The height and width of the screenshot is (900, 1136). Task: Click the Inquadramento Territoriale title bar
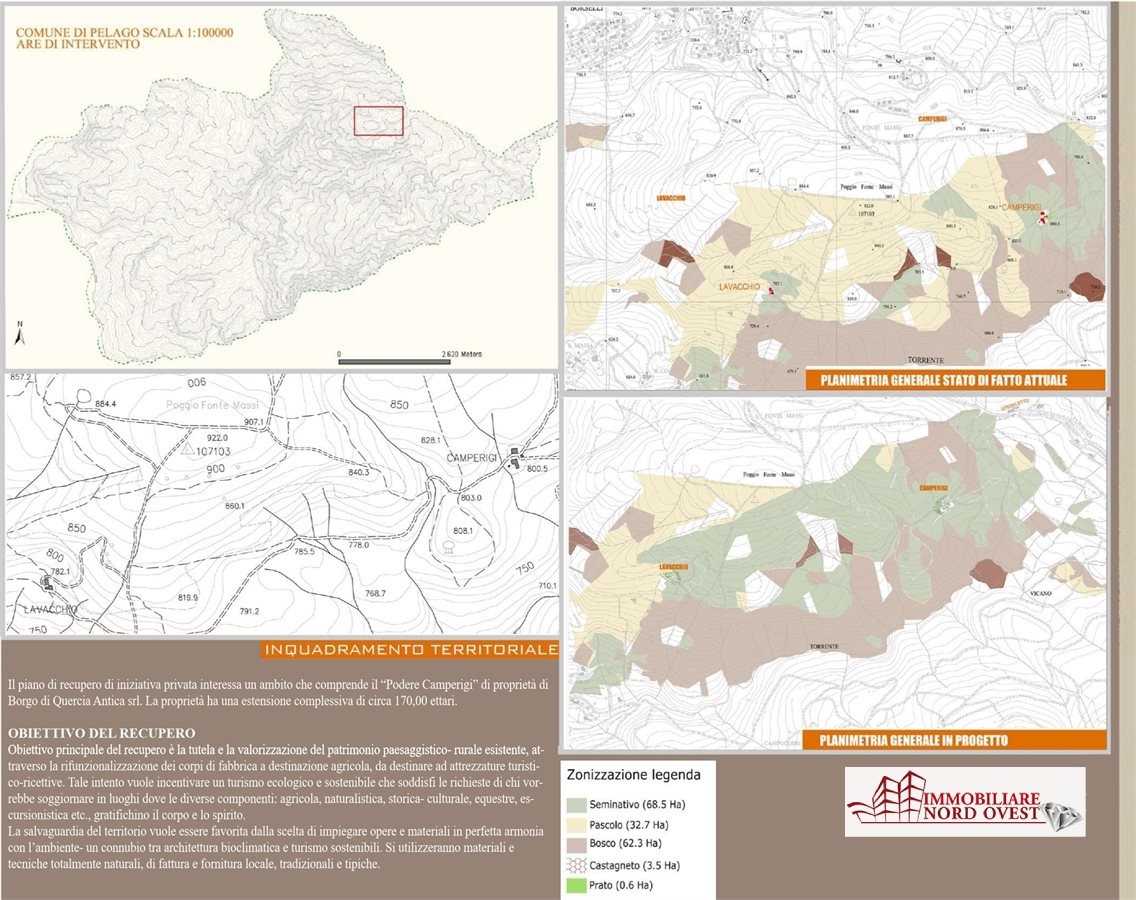tap(410, 650)
